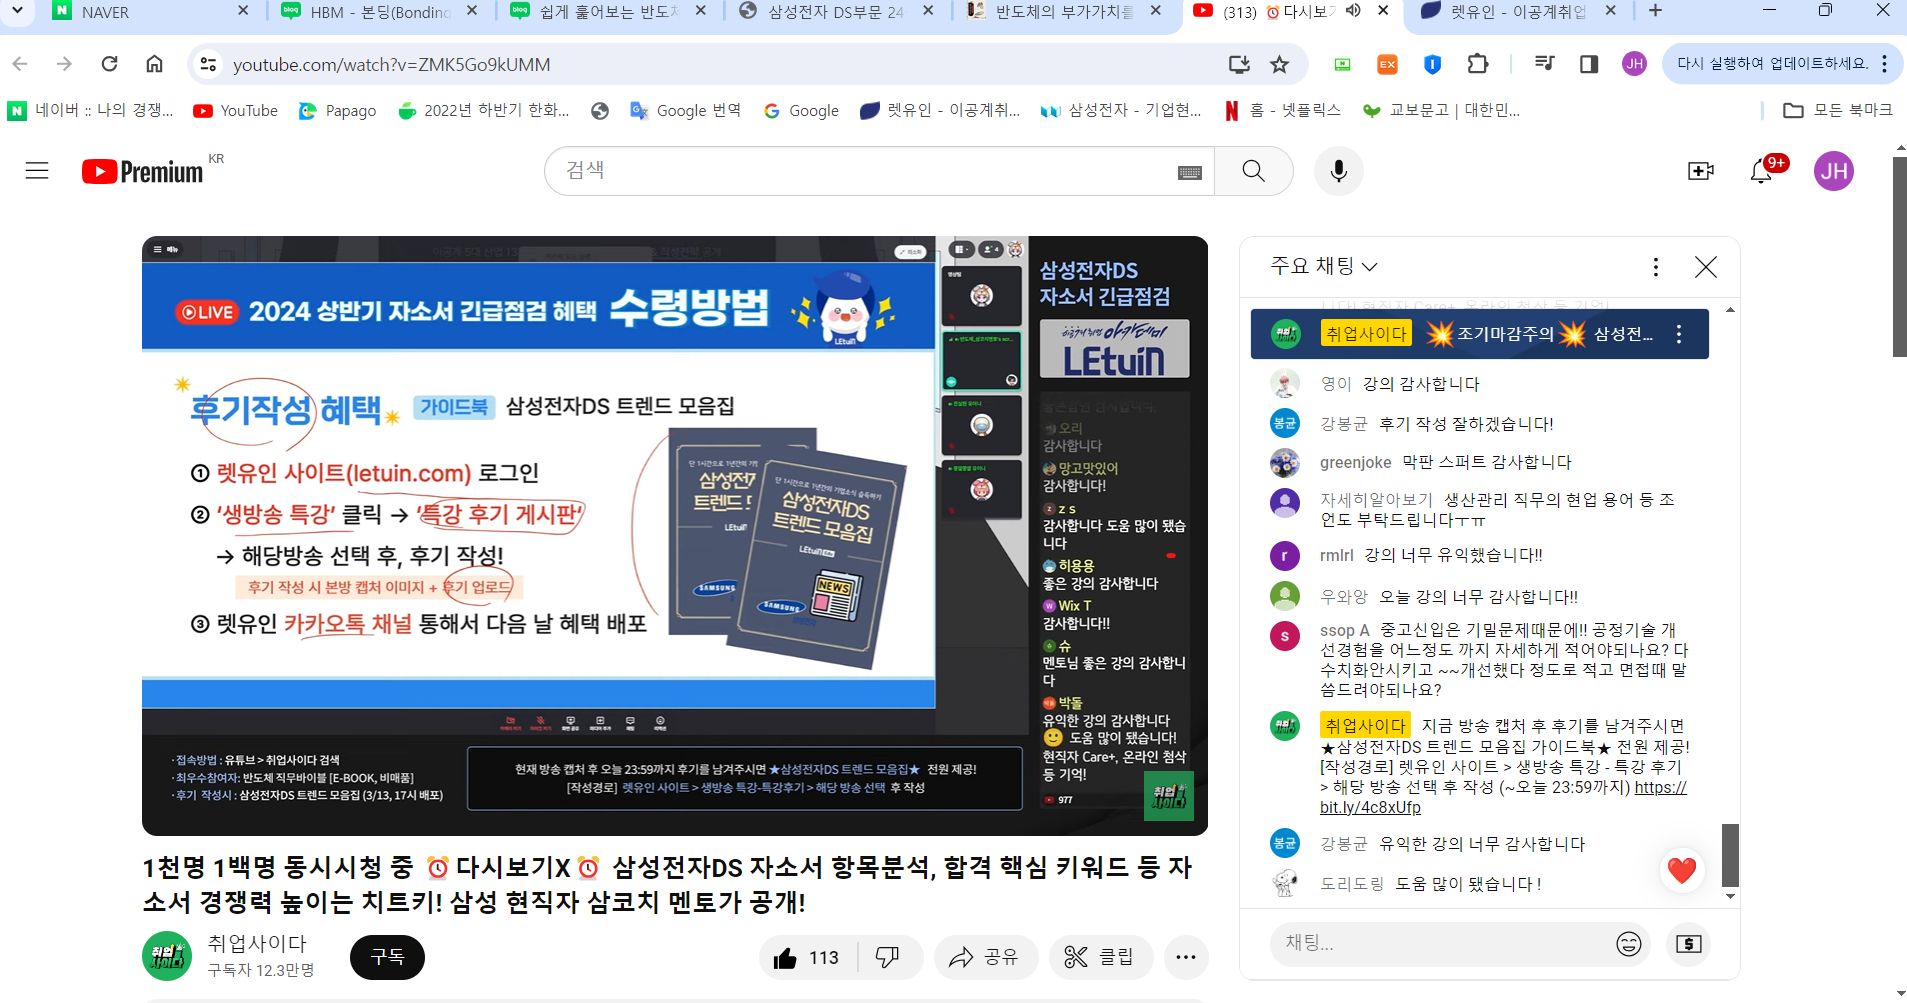Click the create video camera icon
Image resolution: width=1907 pixels, height=1003 pixels.
1700,171
